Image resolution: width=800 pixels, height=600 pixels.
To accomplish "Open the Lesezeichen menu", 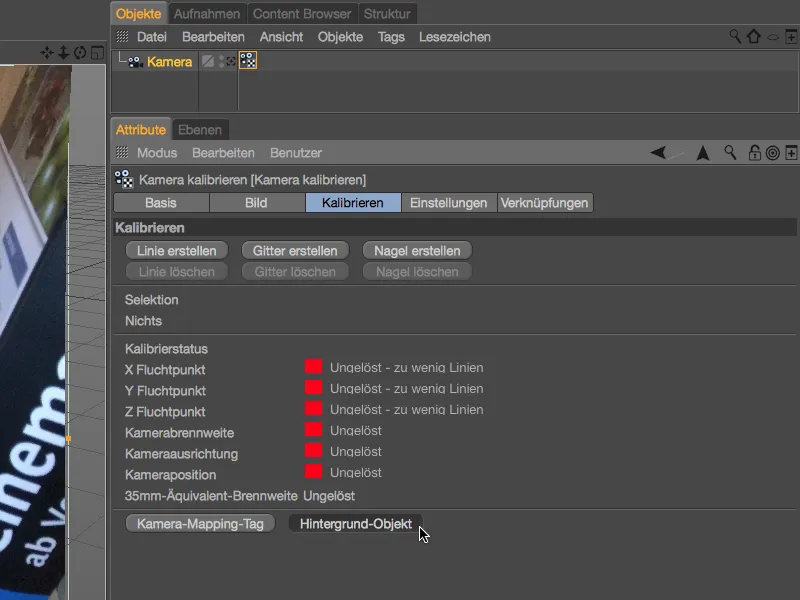I will (x=455, y=37).
